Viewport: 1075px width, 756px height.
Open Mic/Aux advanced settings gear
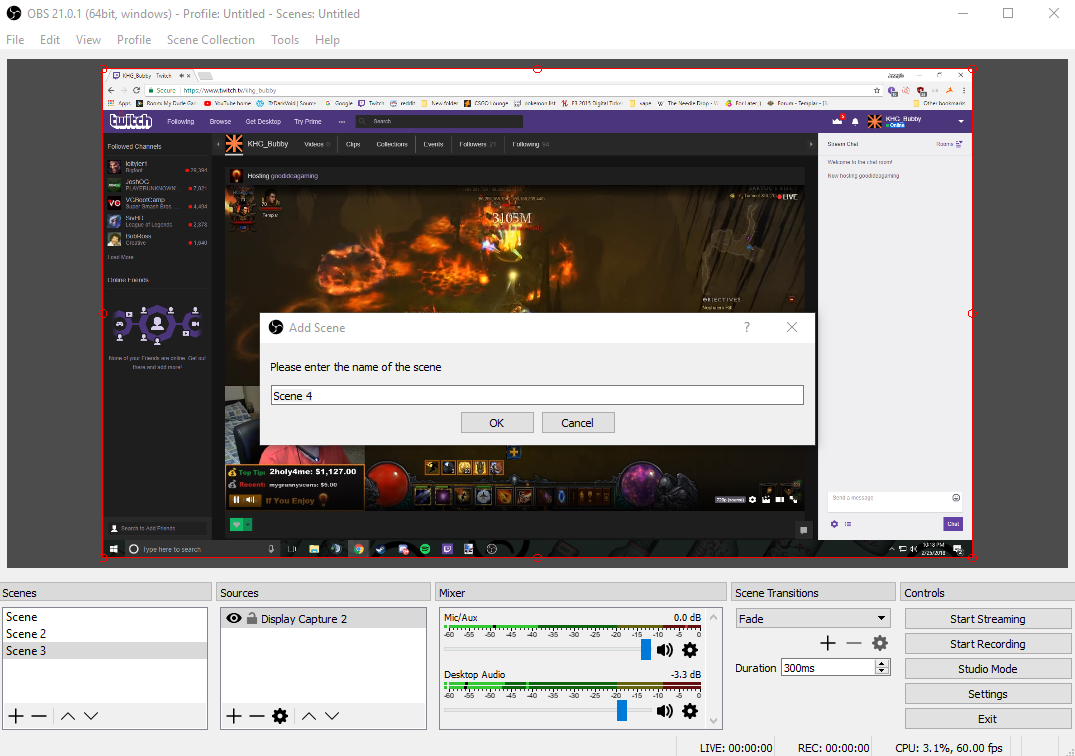tap(689, 650)
